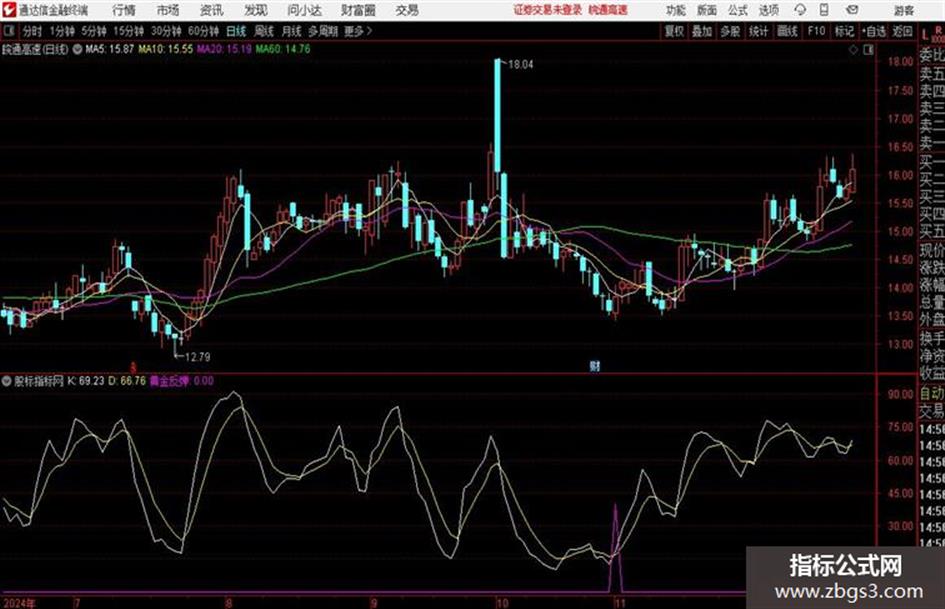Switch to 30分钟 period
The height and width of the screenshot is (609, 945).
click(166, 31)
